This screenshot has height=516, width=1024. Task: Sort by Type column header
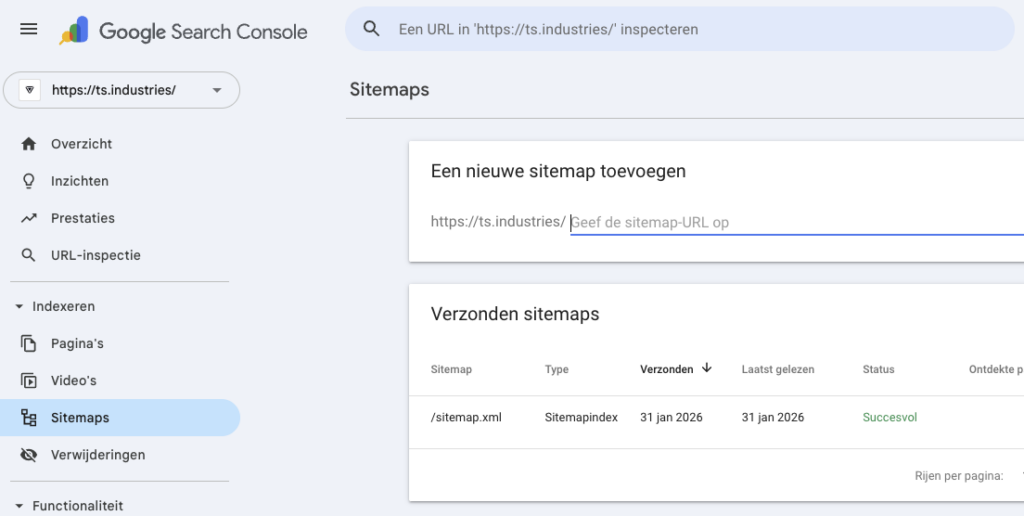(x=556, y=370)
